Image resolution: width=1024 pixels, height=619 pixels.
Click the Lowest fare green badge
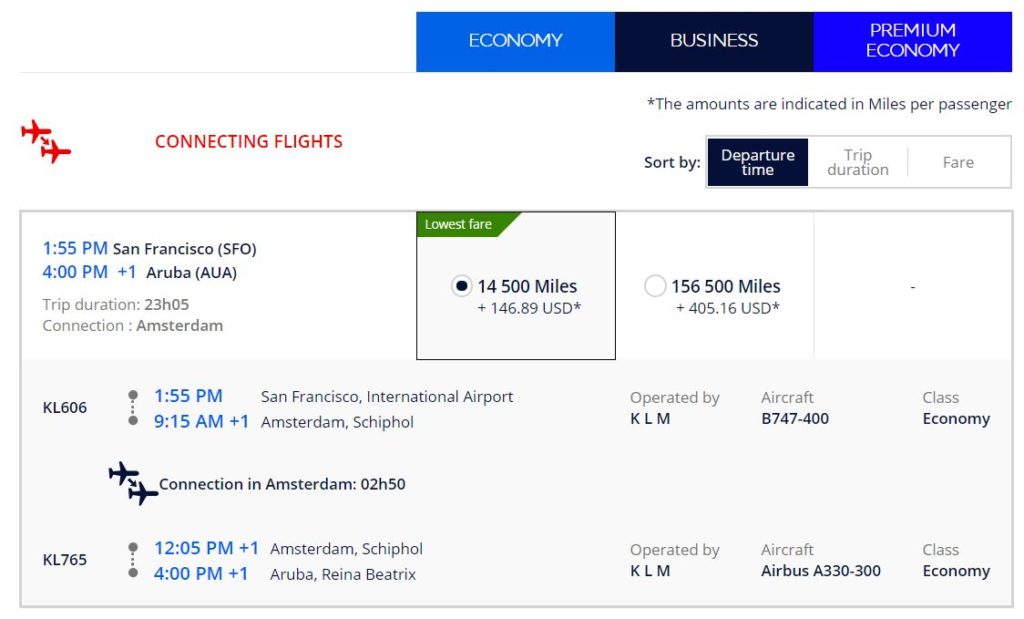pyautogui.click(x=460, y=224)
